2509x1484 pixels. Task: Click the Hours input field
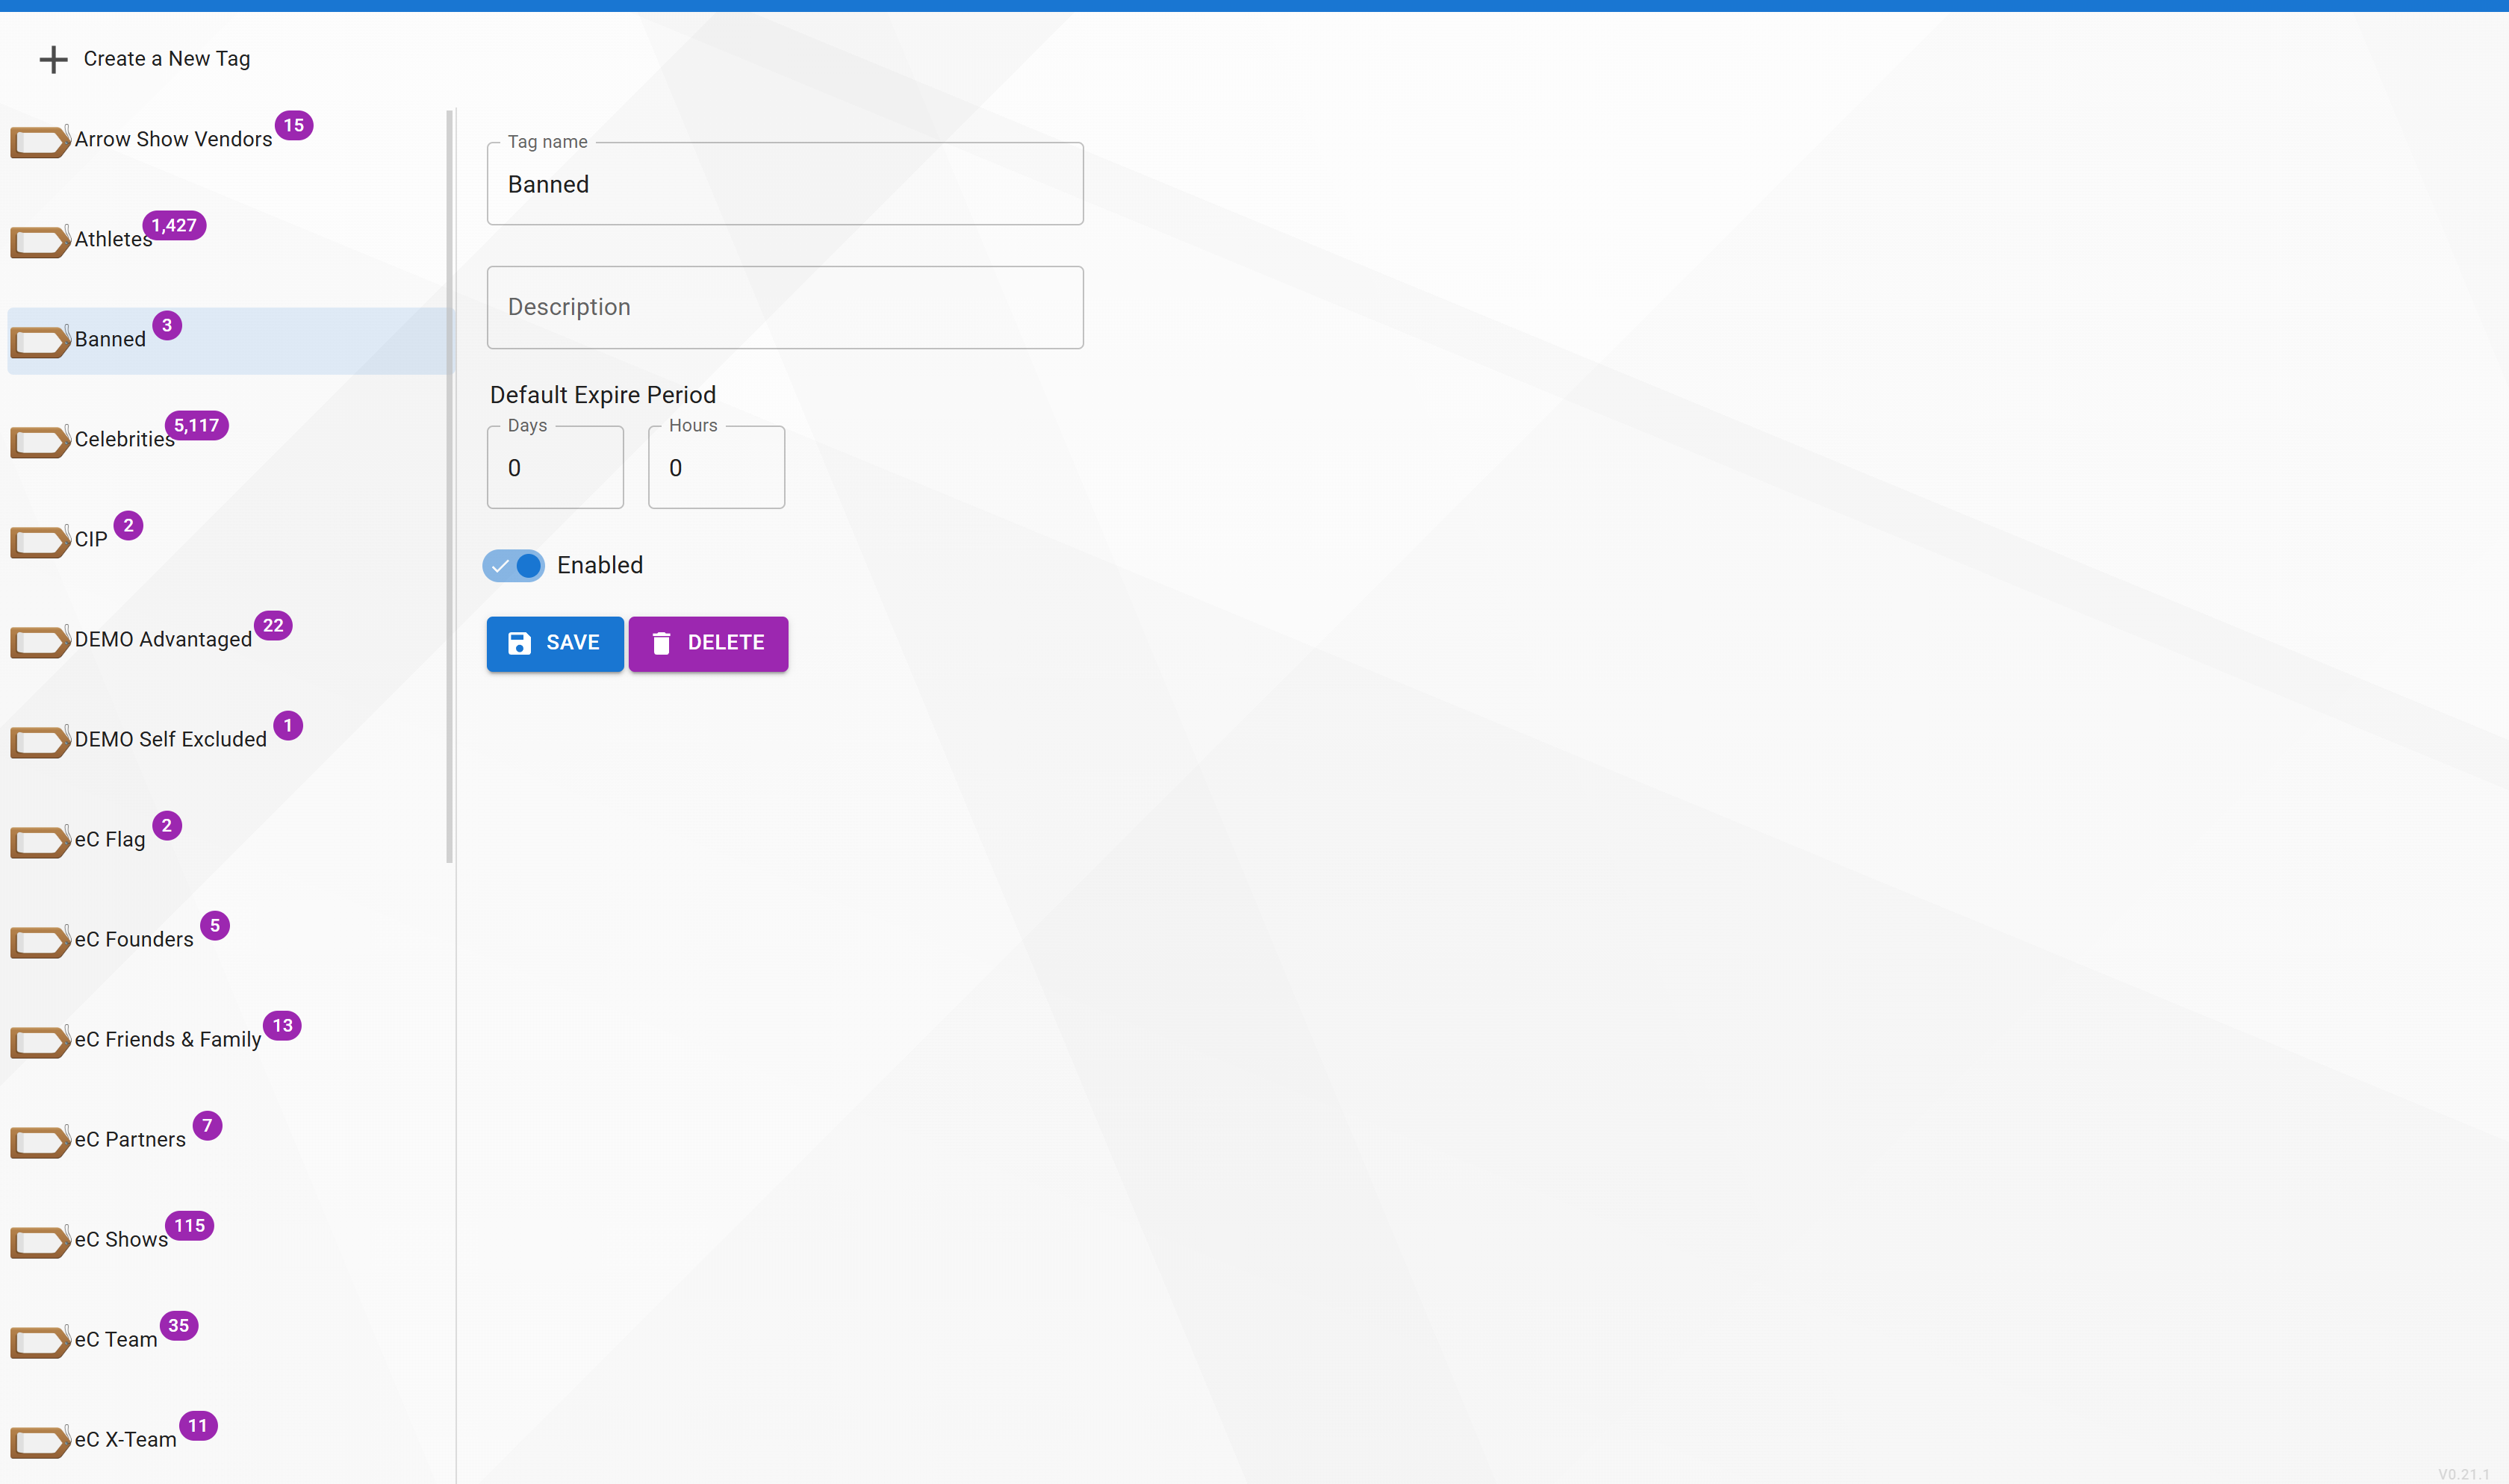coord(716,468)
